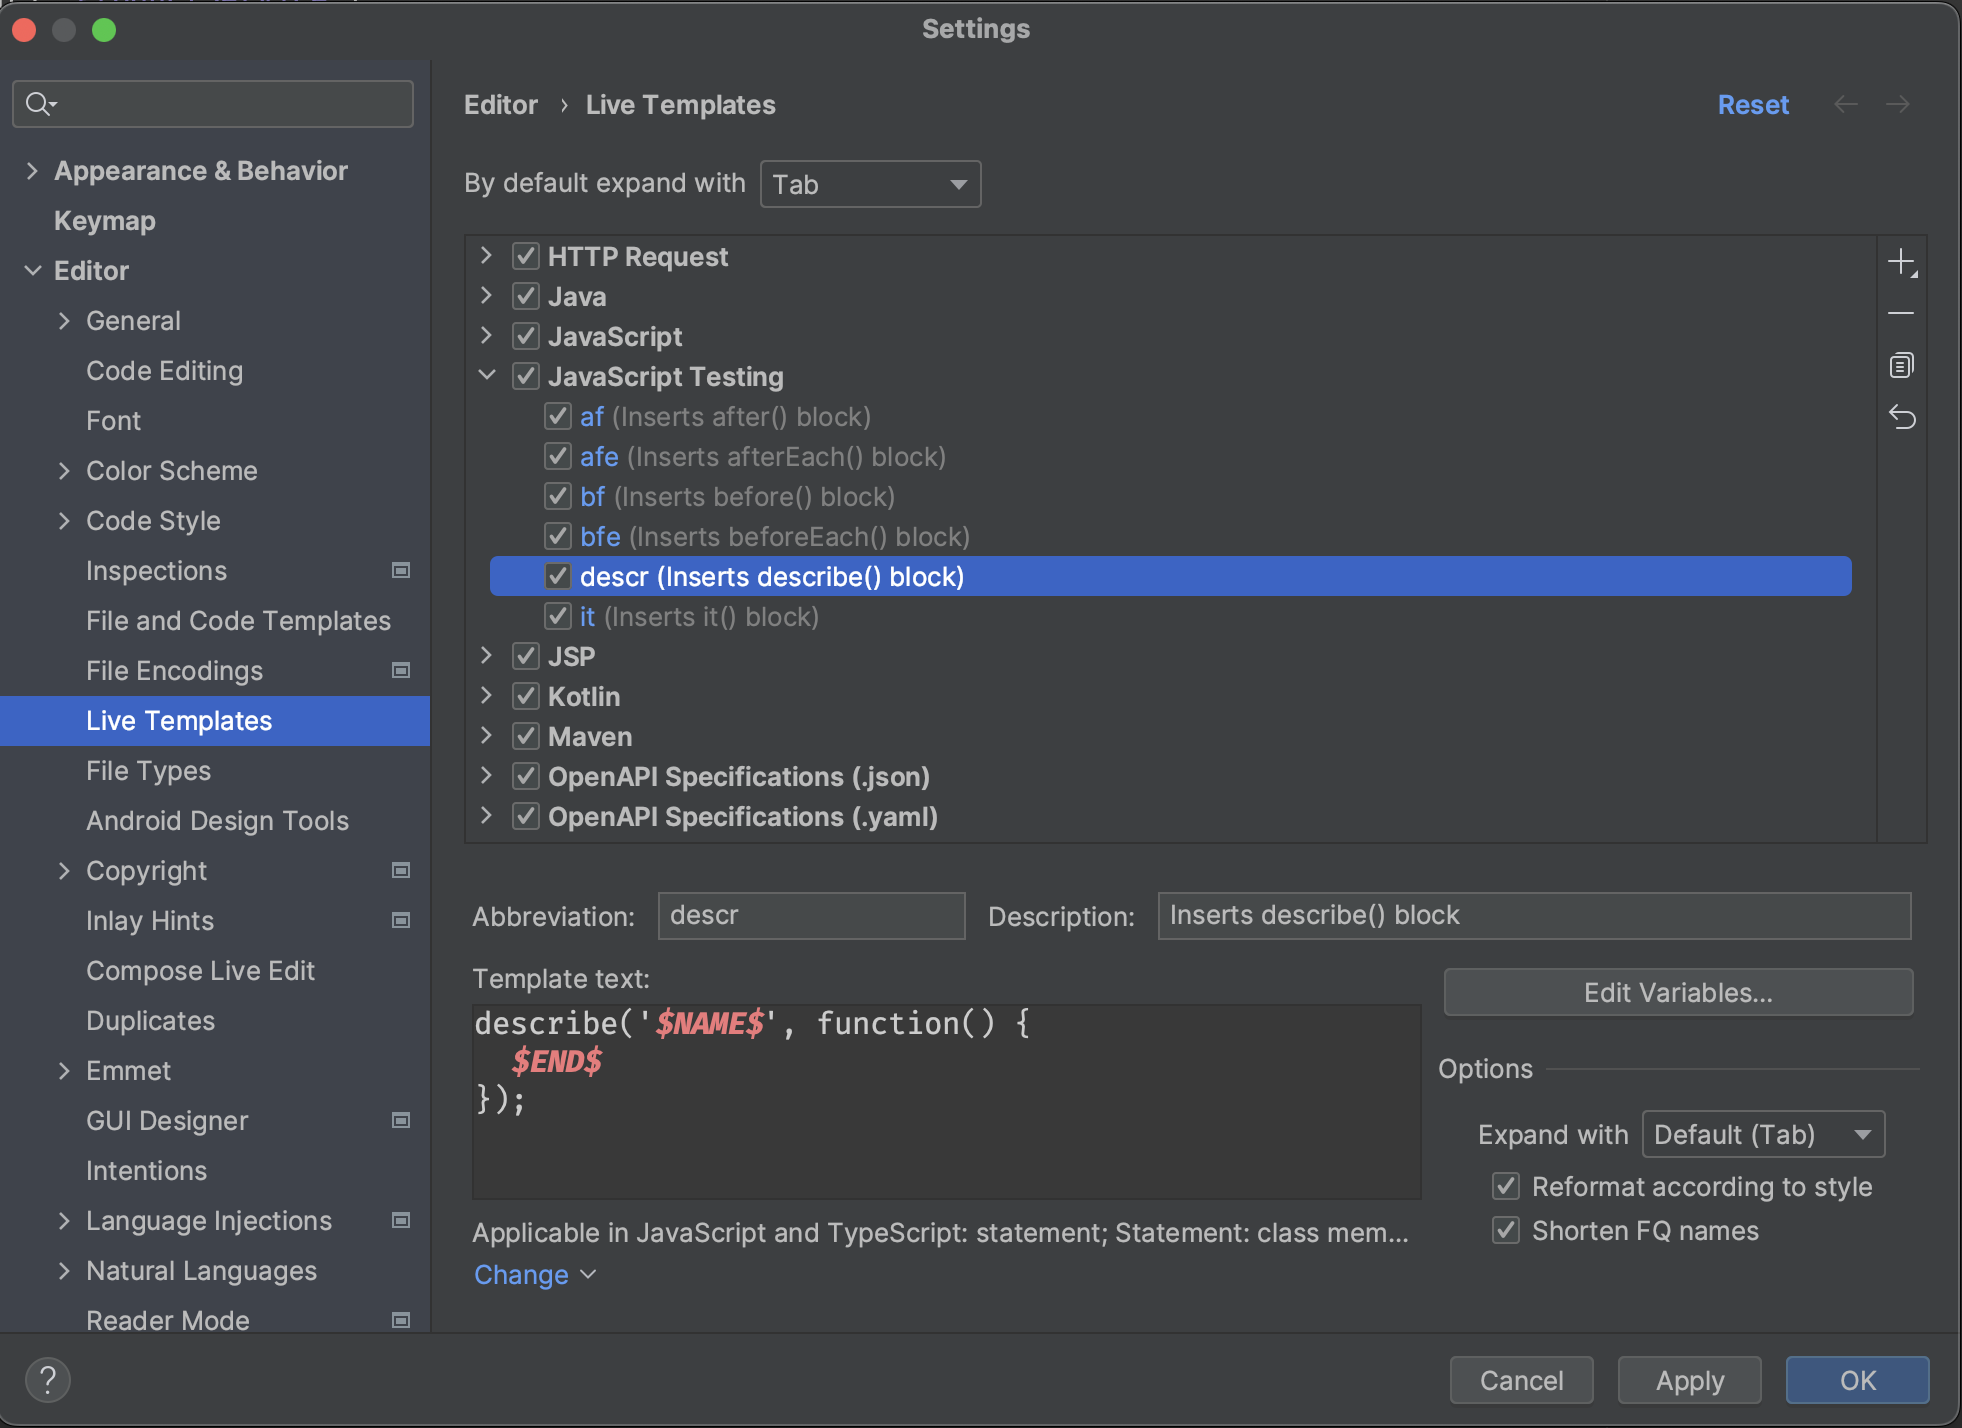The image size is (1962, 1428).
Task: Expand the JSP template group
Action: [x=487, y=656]
